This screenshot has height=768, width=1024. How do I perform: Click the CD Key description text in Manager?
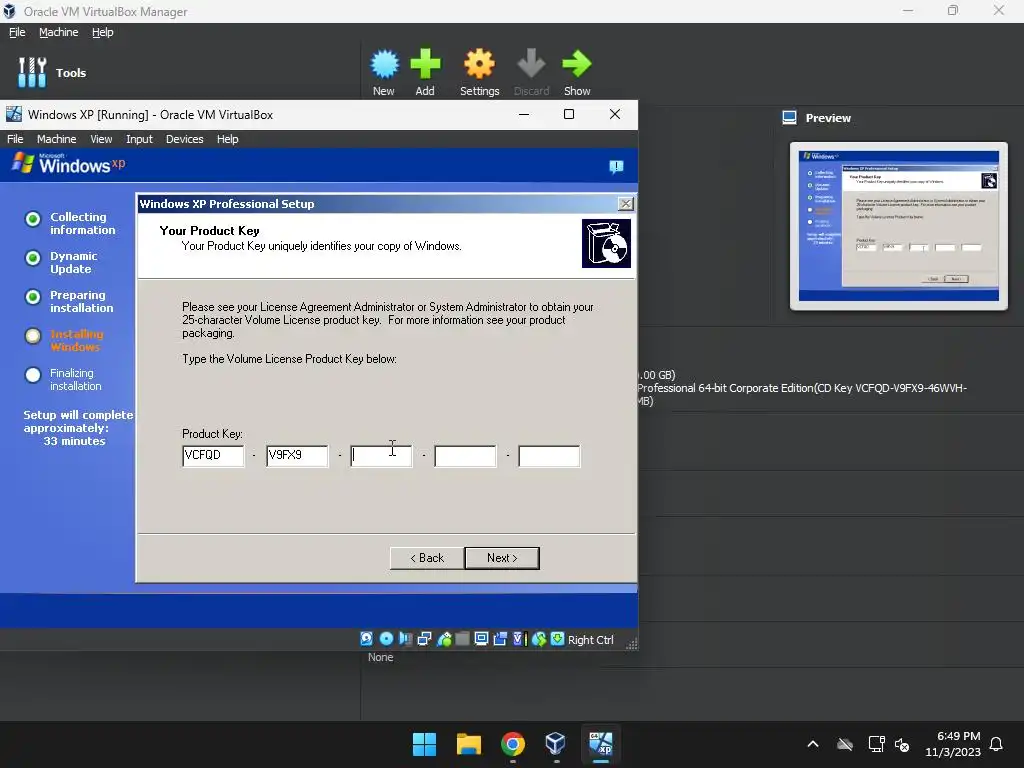point(802,388)
